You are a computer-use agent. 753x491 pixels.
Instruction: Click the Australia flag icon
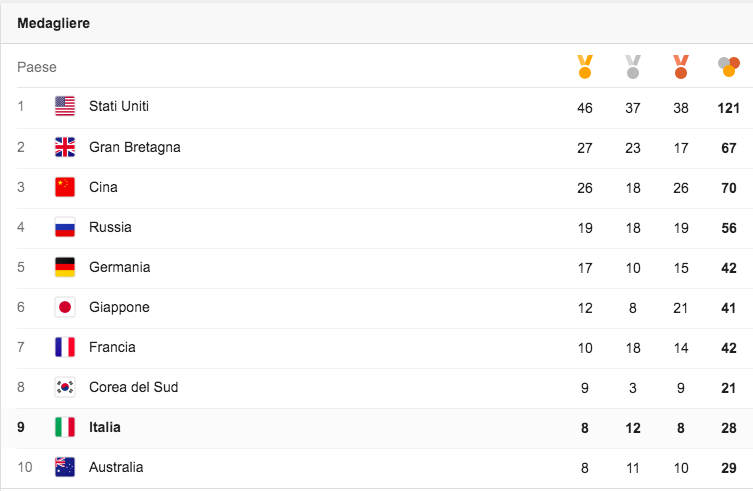coord(65,467)
